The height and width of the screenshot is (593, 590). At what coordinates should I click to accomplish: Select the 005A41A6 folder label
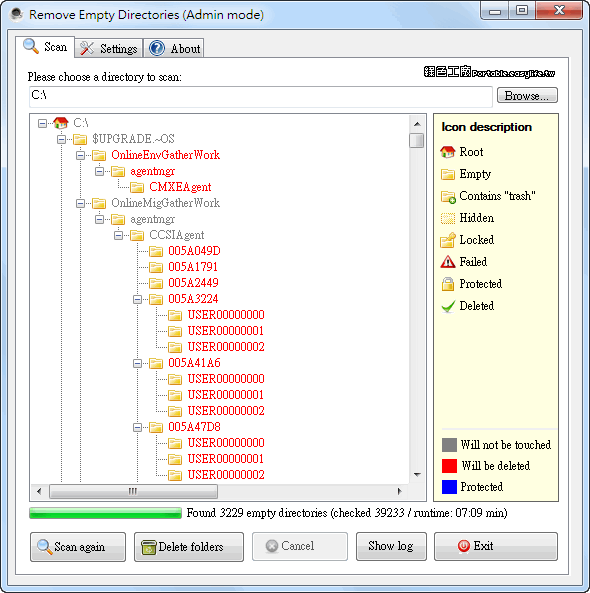(x=194, y=363)
